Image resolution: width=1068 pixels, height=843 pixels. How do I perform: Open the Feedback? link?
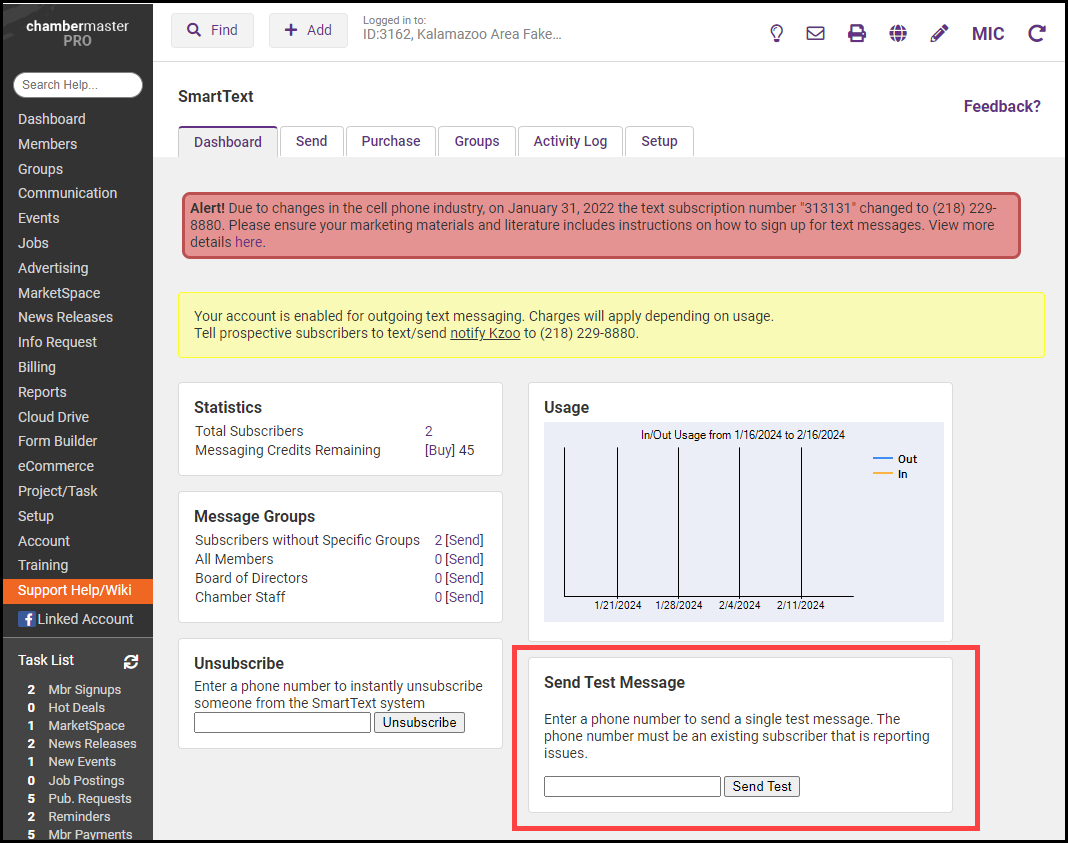point(1001,106)
